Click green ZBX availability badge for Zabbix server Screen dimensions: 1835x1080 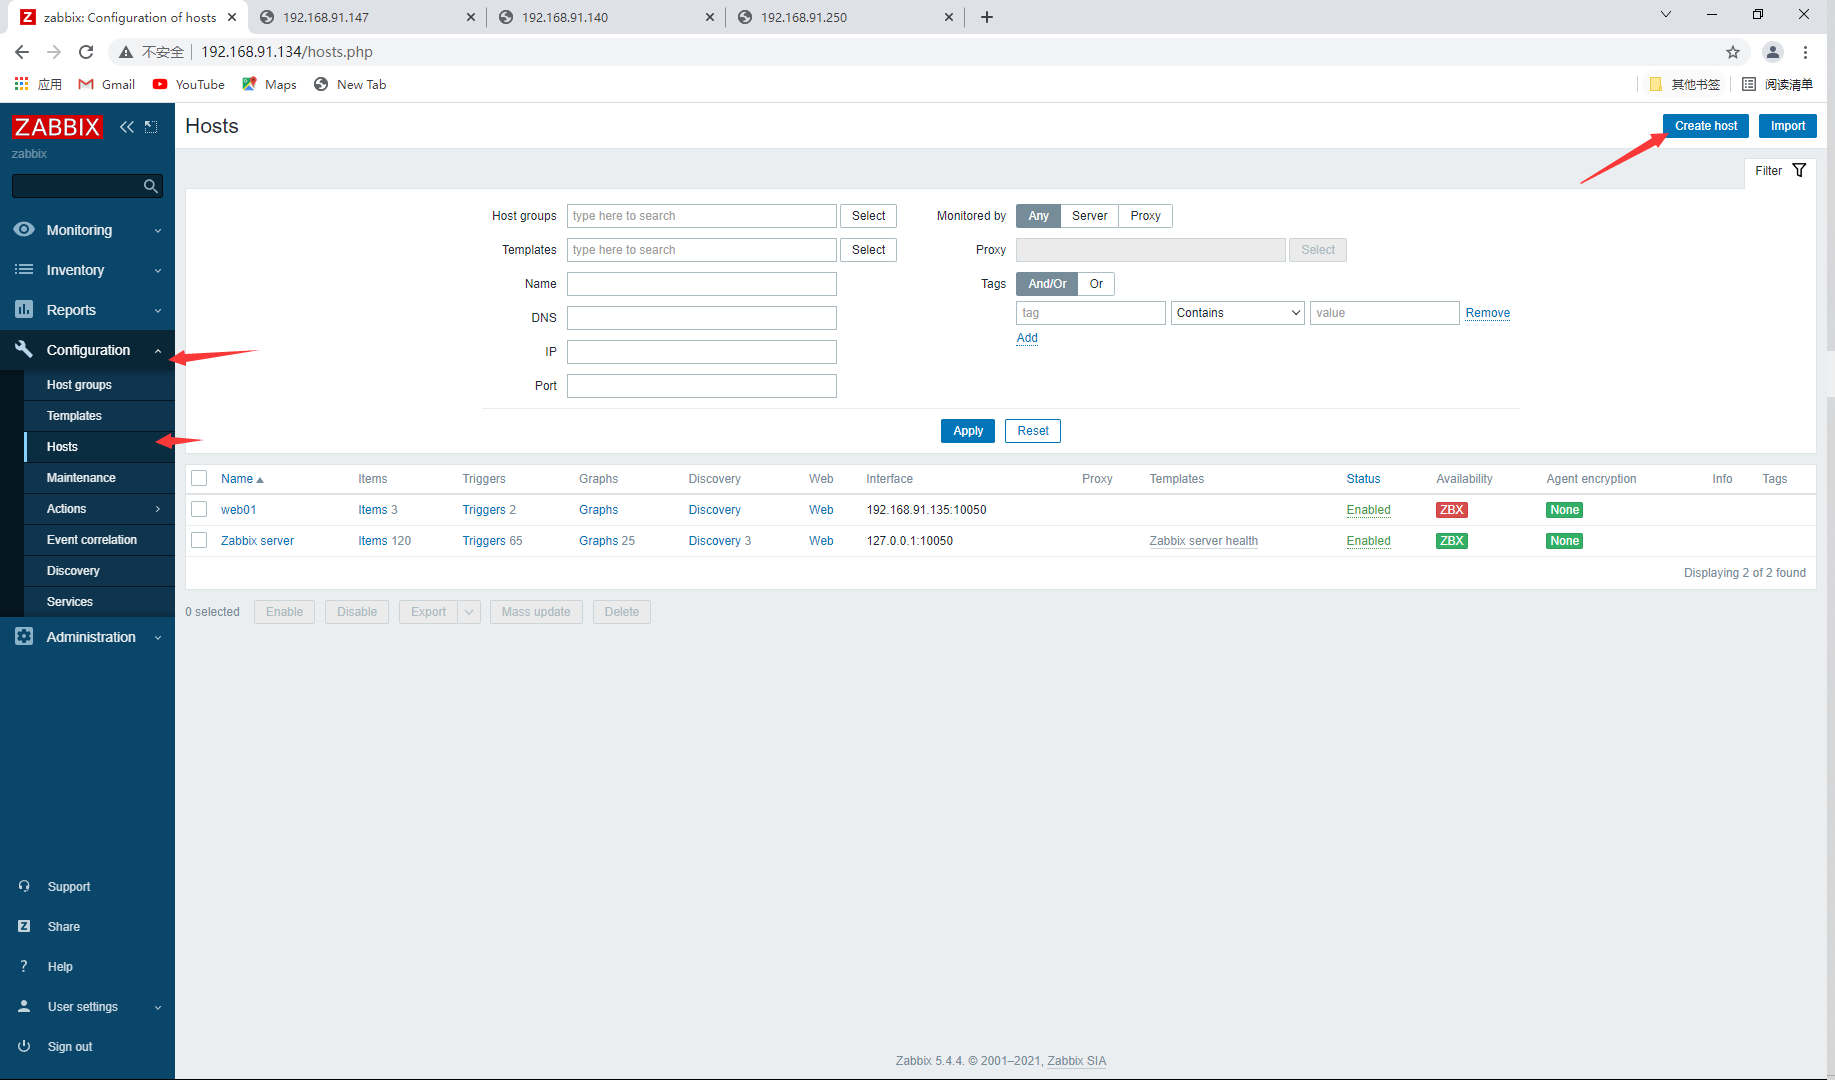(x=1451, y=541)
